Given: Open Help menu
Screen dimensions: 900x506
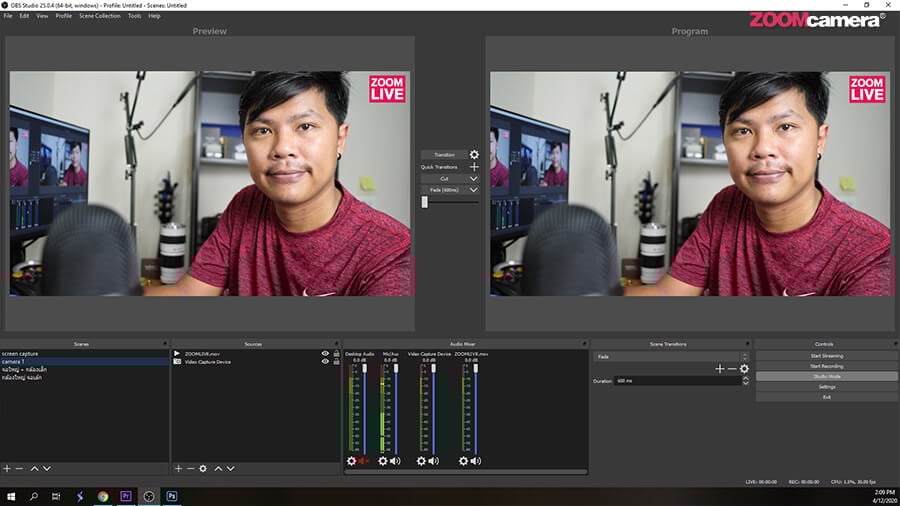Looking at the screenshot, I should [x=154, y=16].
